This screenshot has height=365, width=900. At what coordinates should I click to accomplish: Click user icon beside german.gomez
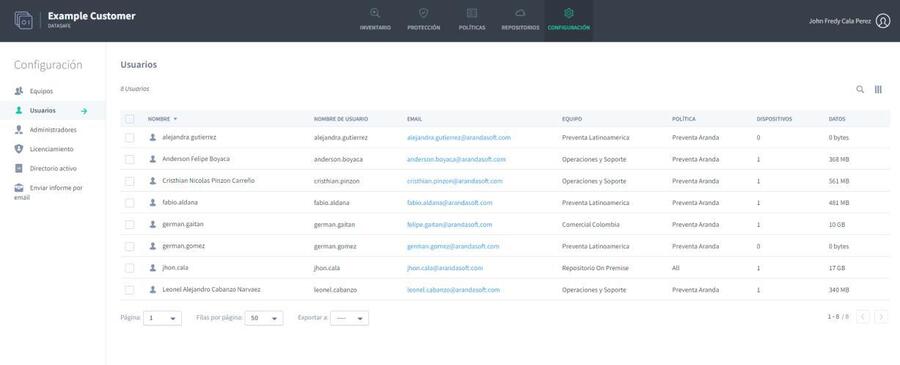(x=153, y=246)
